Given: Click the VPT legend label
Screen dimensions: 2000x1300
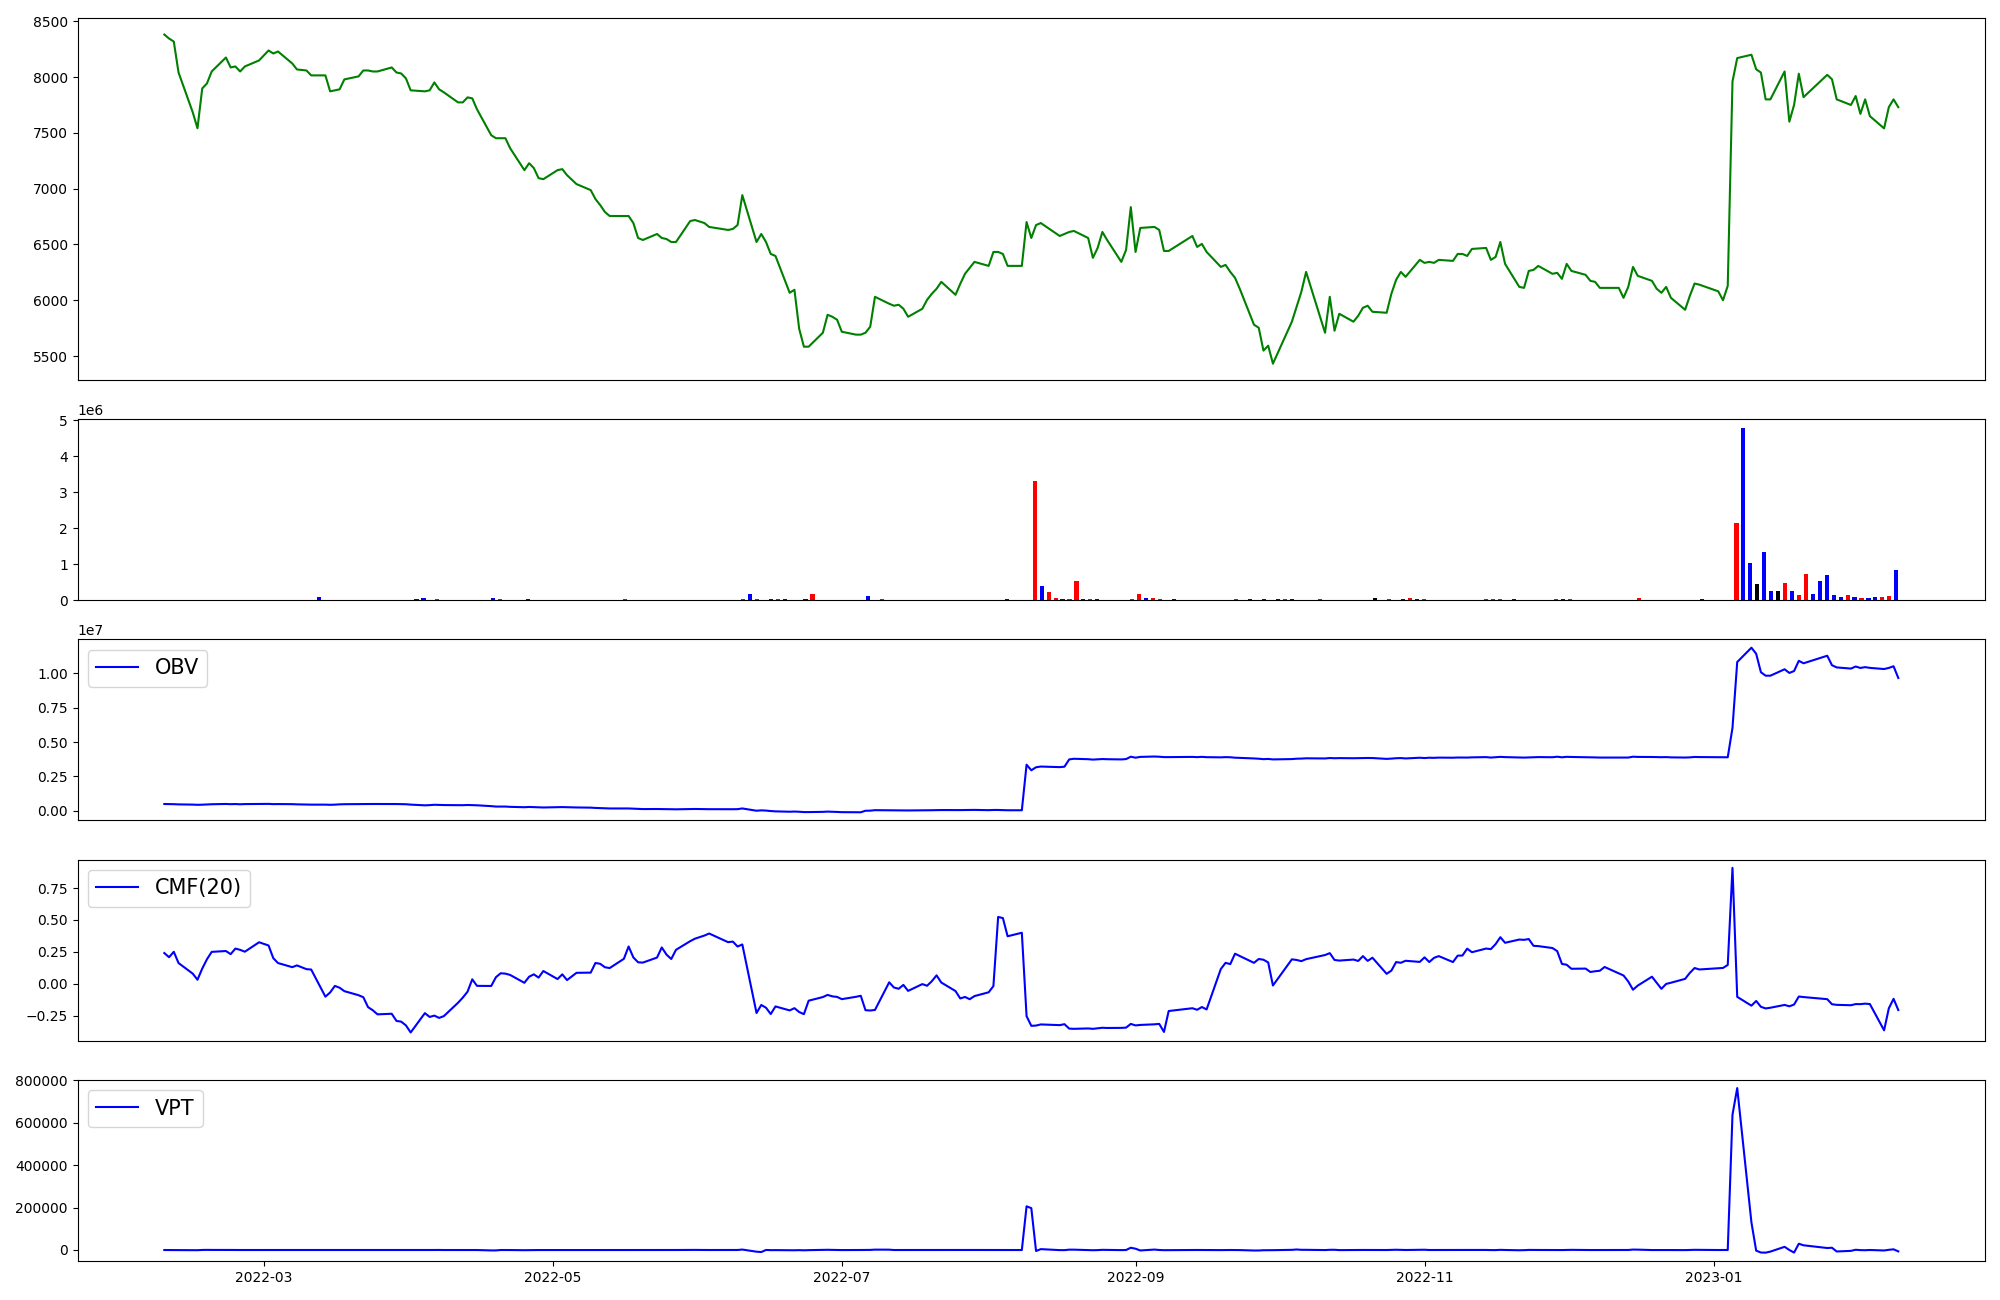Looking at the screenshot, I should pyautogui.click(x=174, y=1107).
